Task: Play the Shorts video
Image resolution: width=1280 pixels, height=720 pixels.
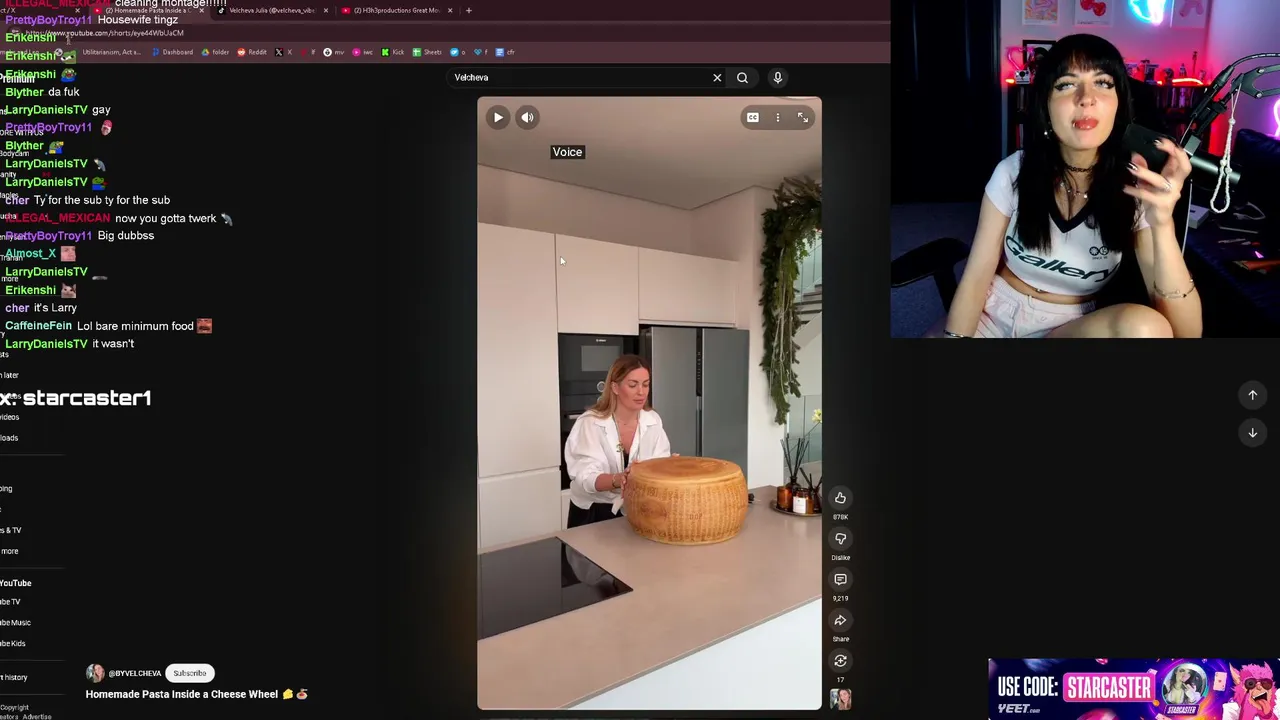Action: pos(498,117)
